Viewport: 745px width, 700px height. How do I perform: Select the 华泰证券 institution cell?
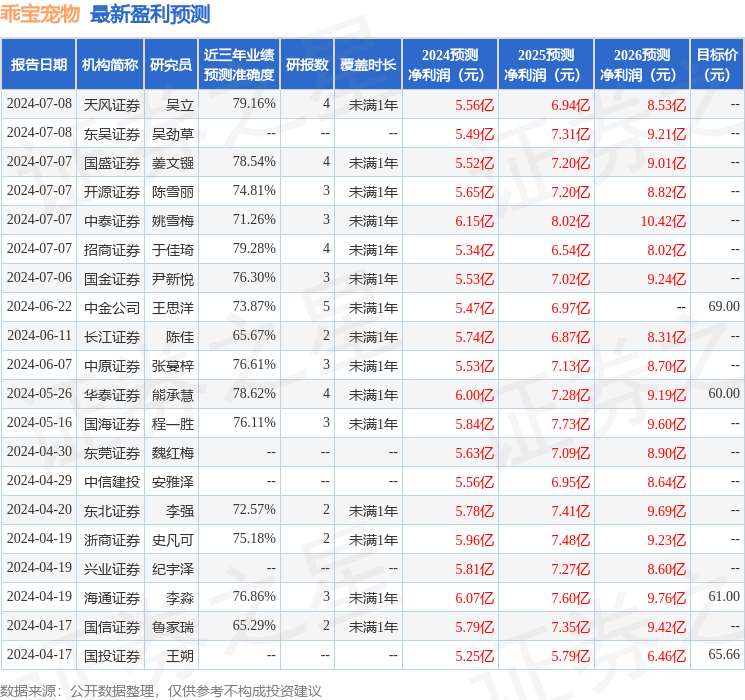[x=112, y=395]
